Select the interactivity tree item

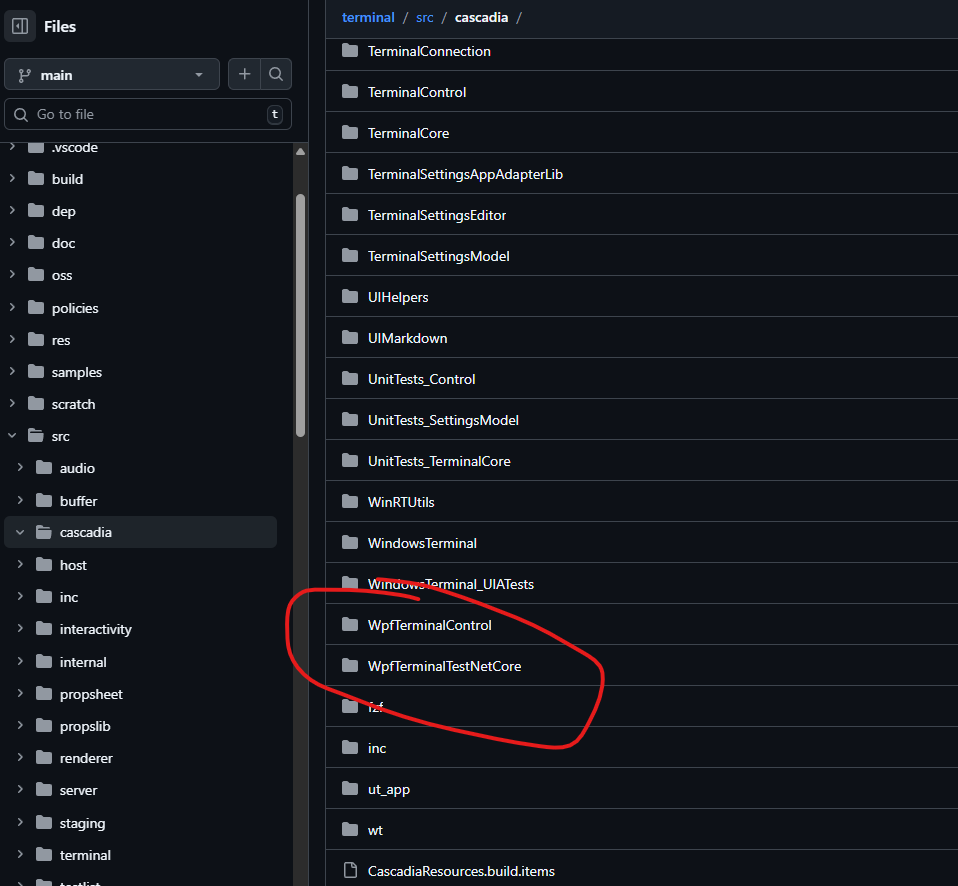95,629
